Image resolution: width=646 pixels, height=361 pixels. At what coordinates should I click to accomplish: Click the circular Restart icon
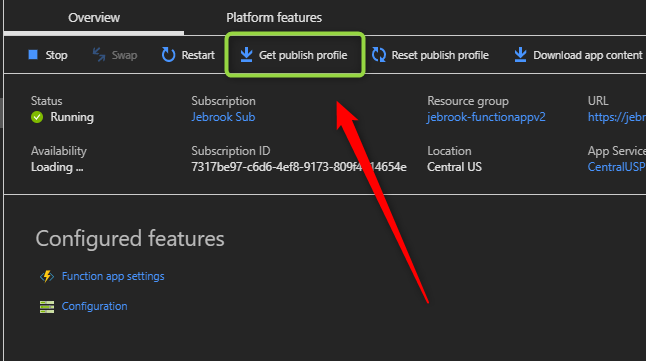[168, 54]
